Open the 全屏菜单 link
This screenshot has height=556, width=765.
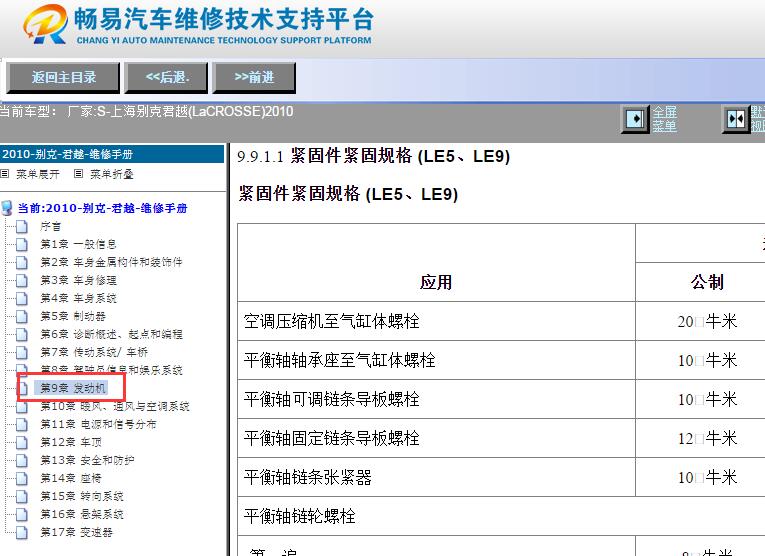click(664, 119)
